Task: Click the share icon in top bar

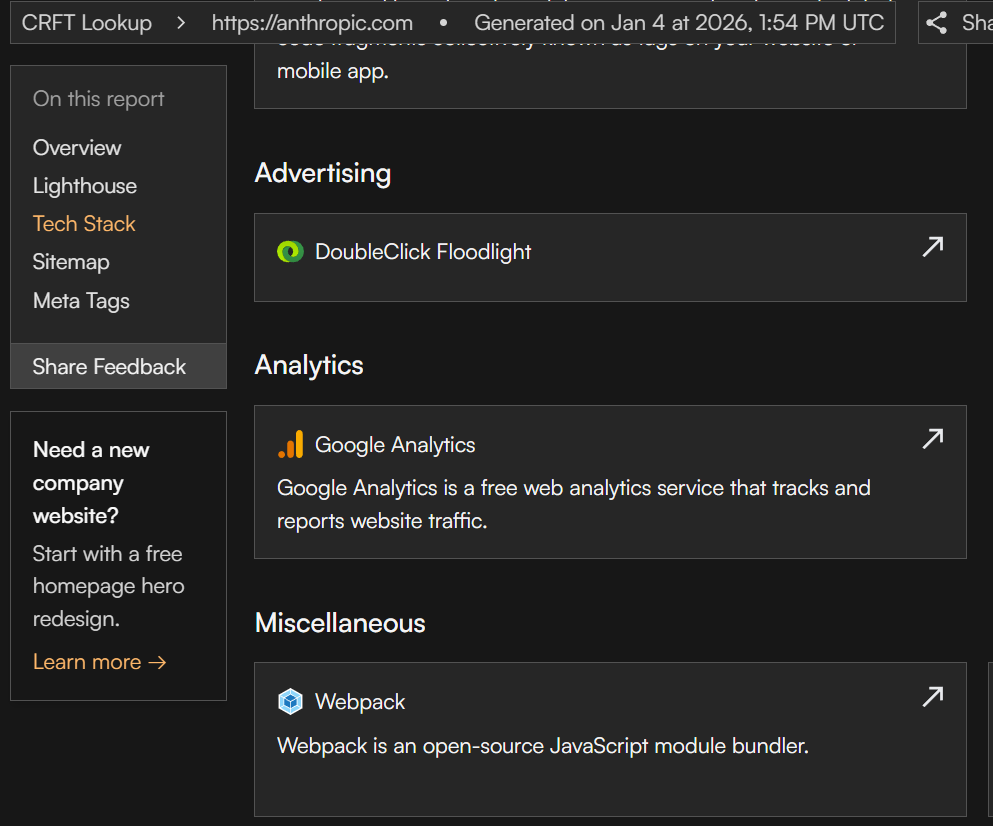Action: pyautogui.click(x=937, y=23)
